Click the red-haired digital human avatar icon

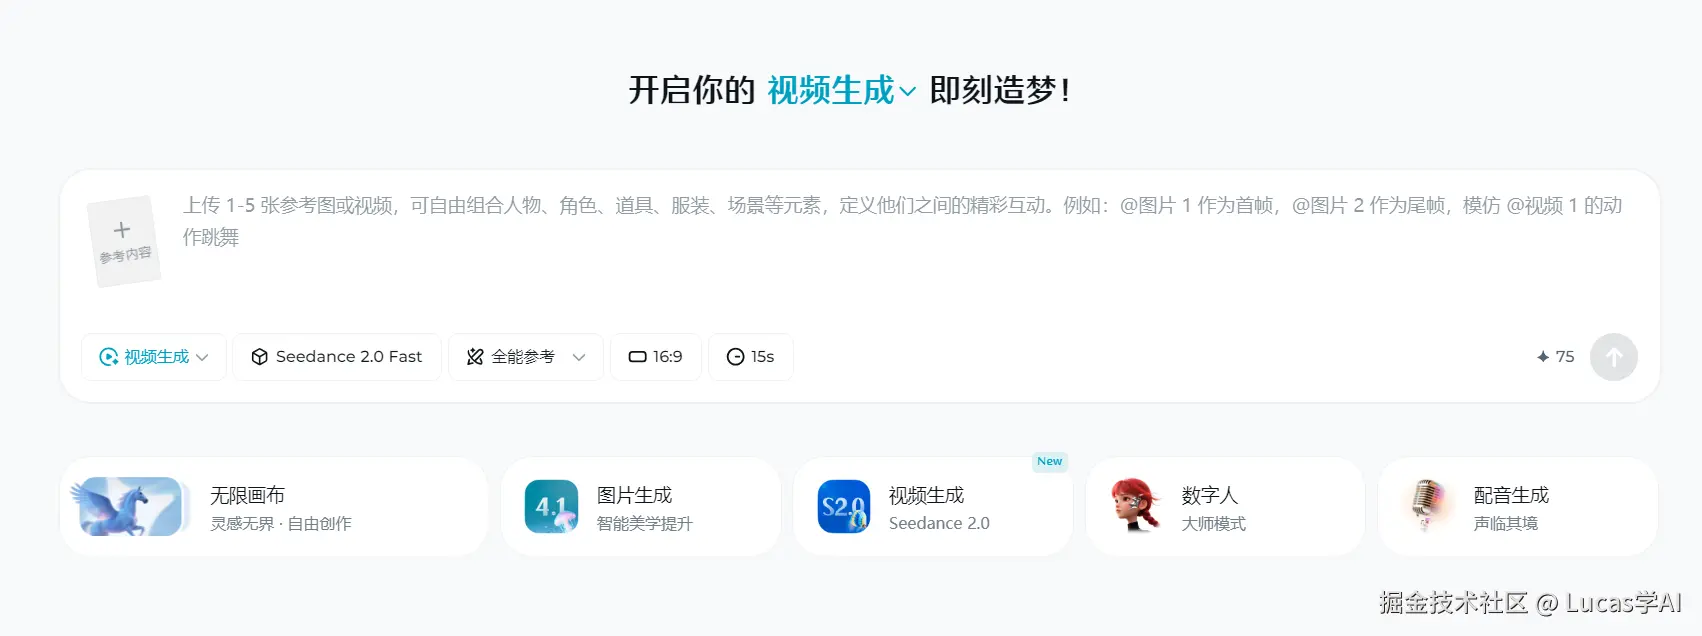[1136, 506]
